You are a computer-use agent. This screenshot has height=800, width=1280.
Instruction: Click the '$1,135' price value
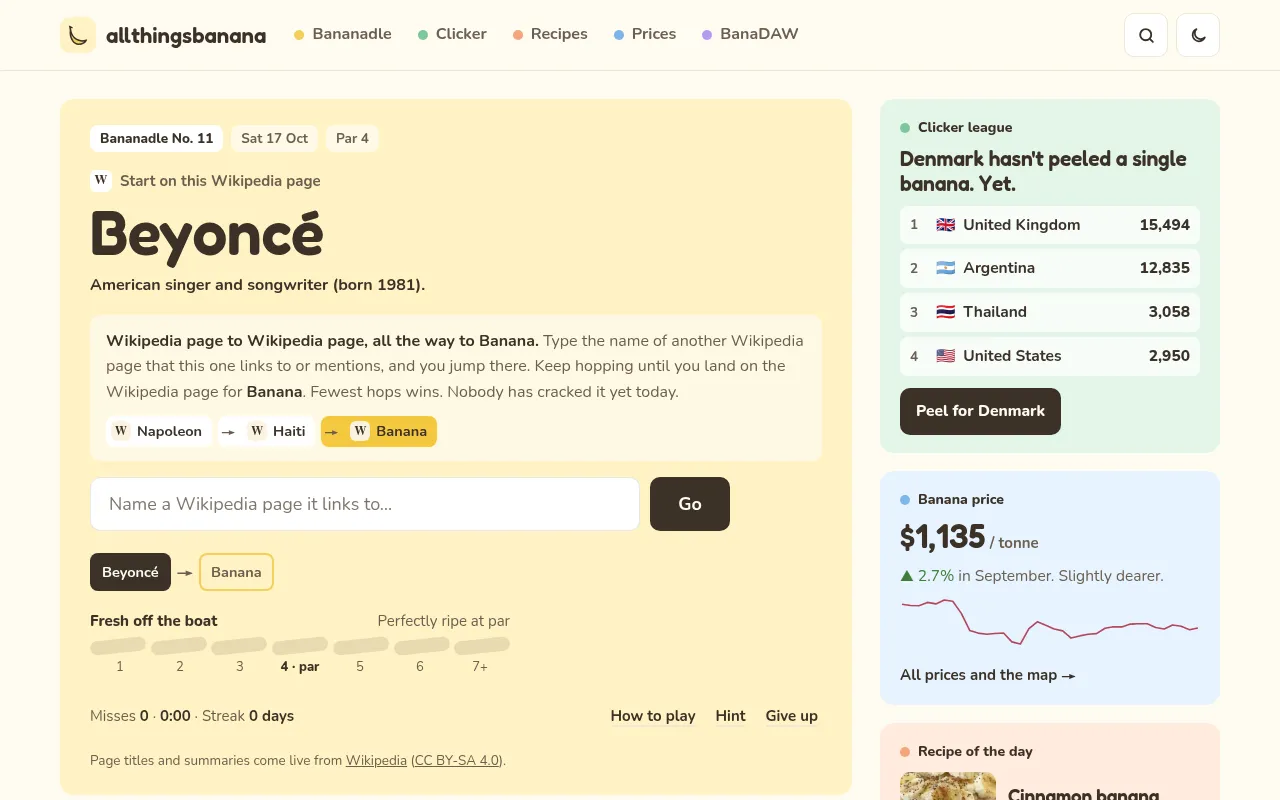(943, 538)
